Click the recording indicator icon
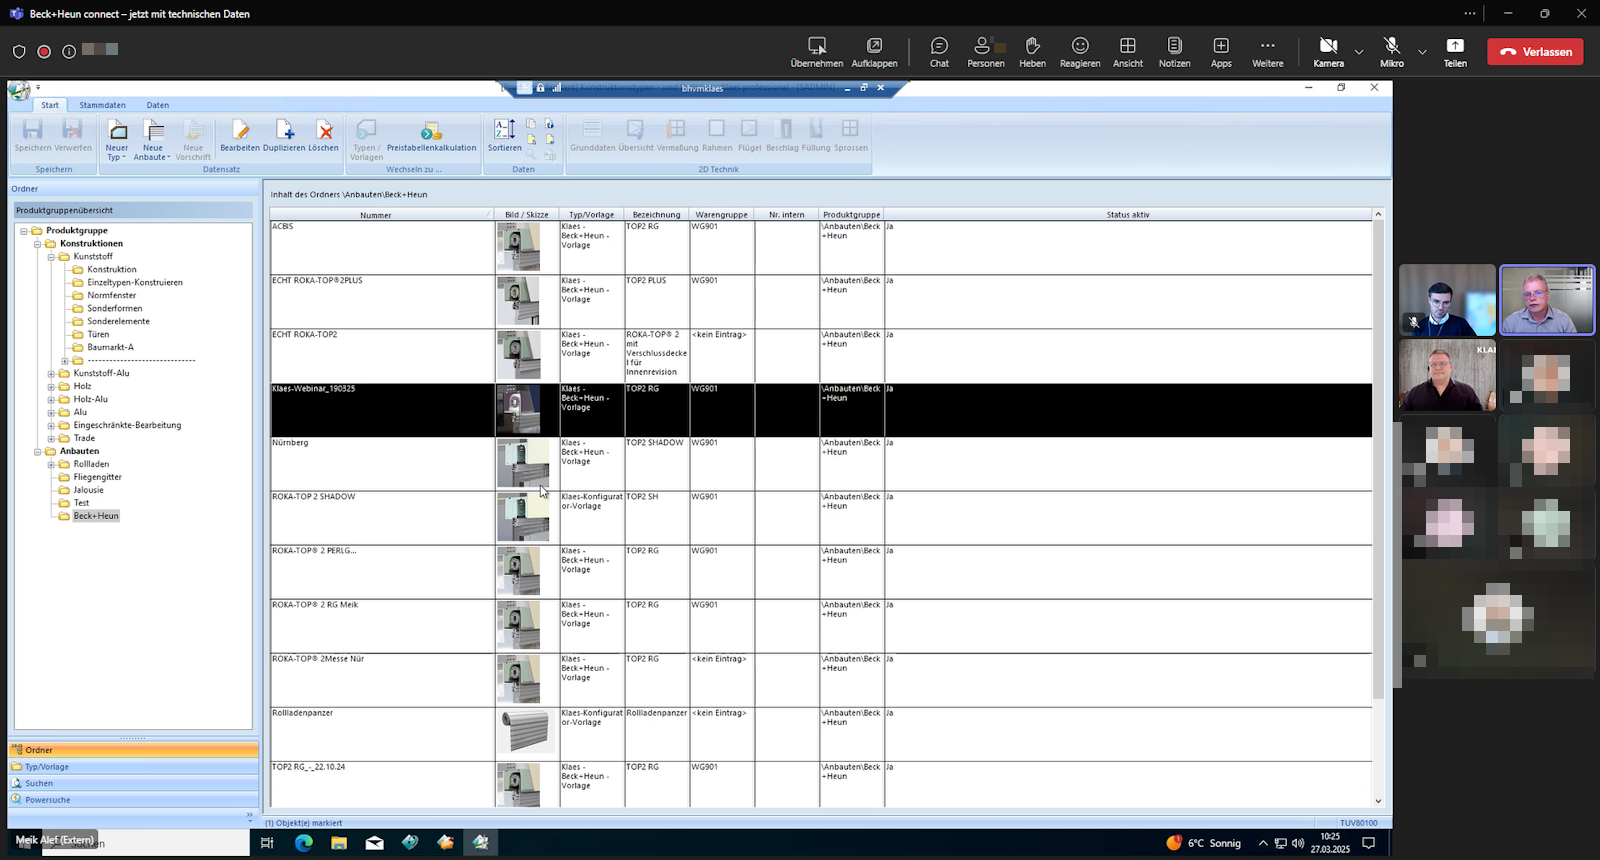This screenshot has width=1600, height=860. pos(44,52)
